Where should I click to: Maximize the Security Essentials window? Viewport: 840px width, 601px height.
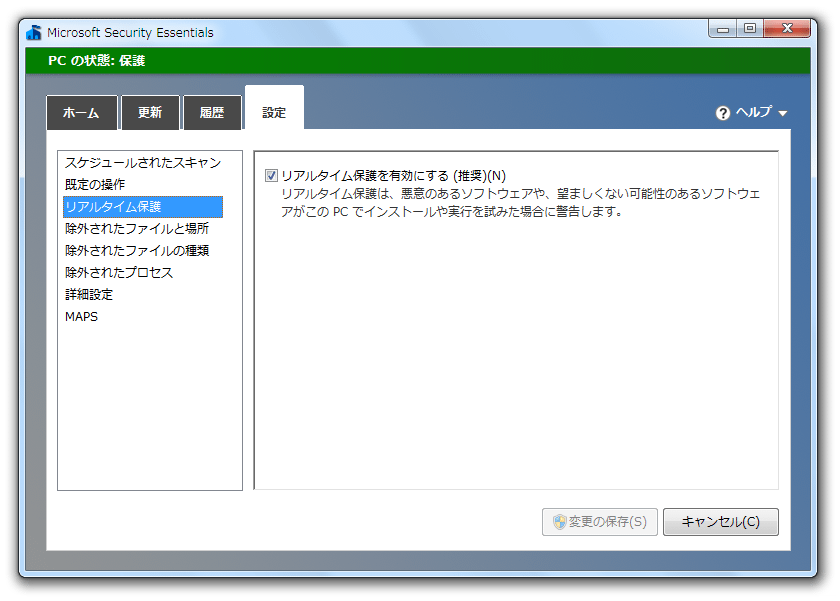click(750, 28)
